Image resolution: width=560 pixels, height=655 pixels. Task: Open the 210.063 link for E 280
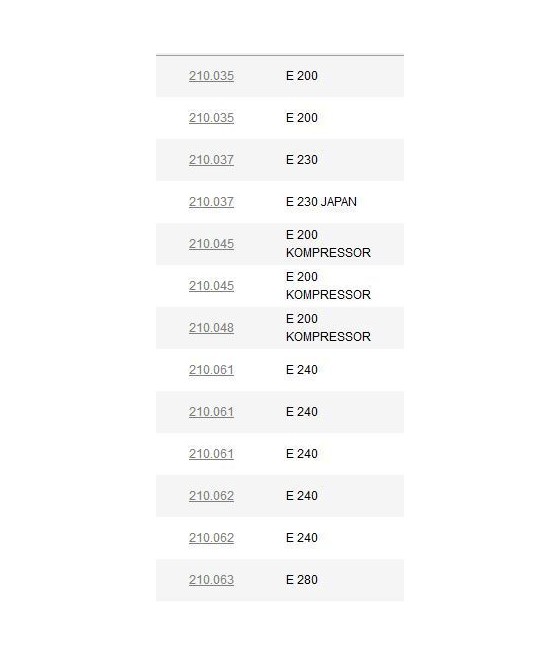tap(211, 580)
